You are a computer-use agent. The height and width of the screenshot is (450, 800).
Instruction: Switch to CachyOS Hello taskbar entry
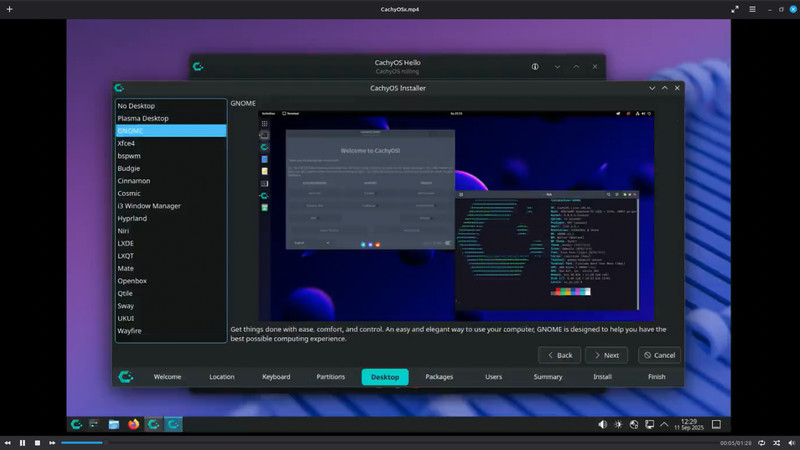(x=154, y=424)
